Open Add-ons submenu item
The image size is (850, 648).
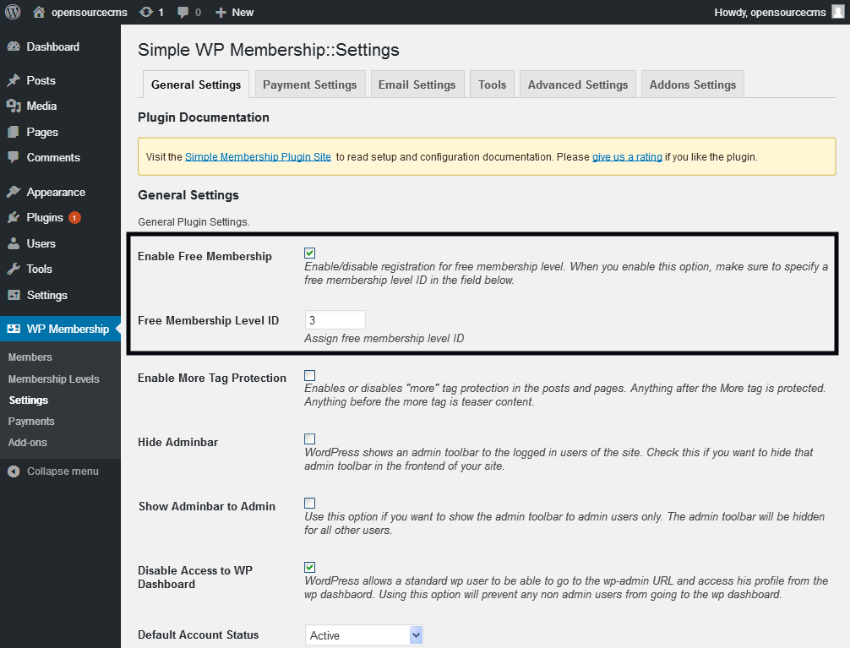coord(27,442)
